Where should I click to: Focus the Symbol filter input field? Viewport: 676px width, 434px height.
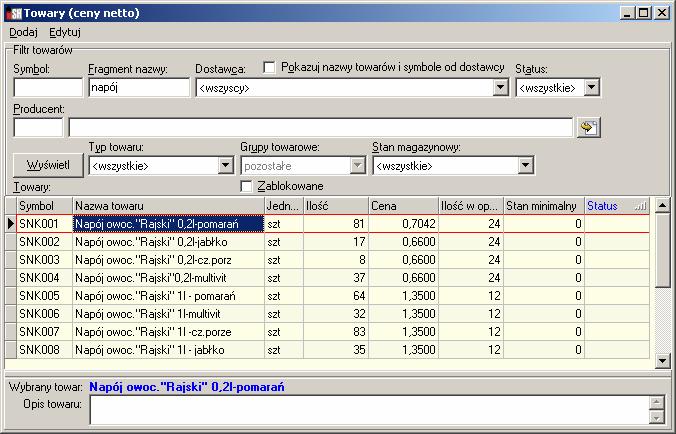point(48,88)
